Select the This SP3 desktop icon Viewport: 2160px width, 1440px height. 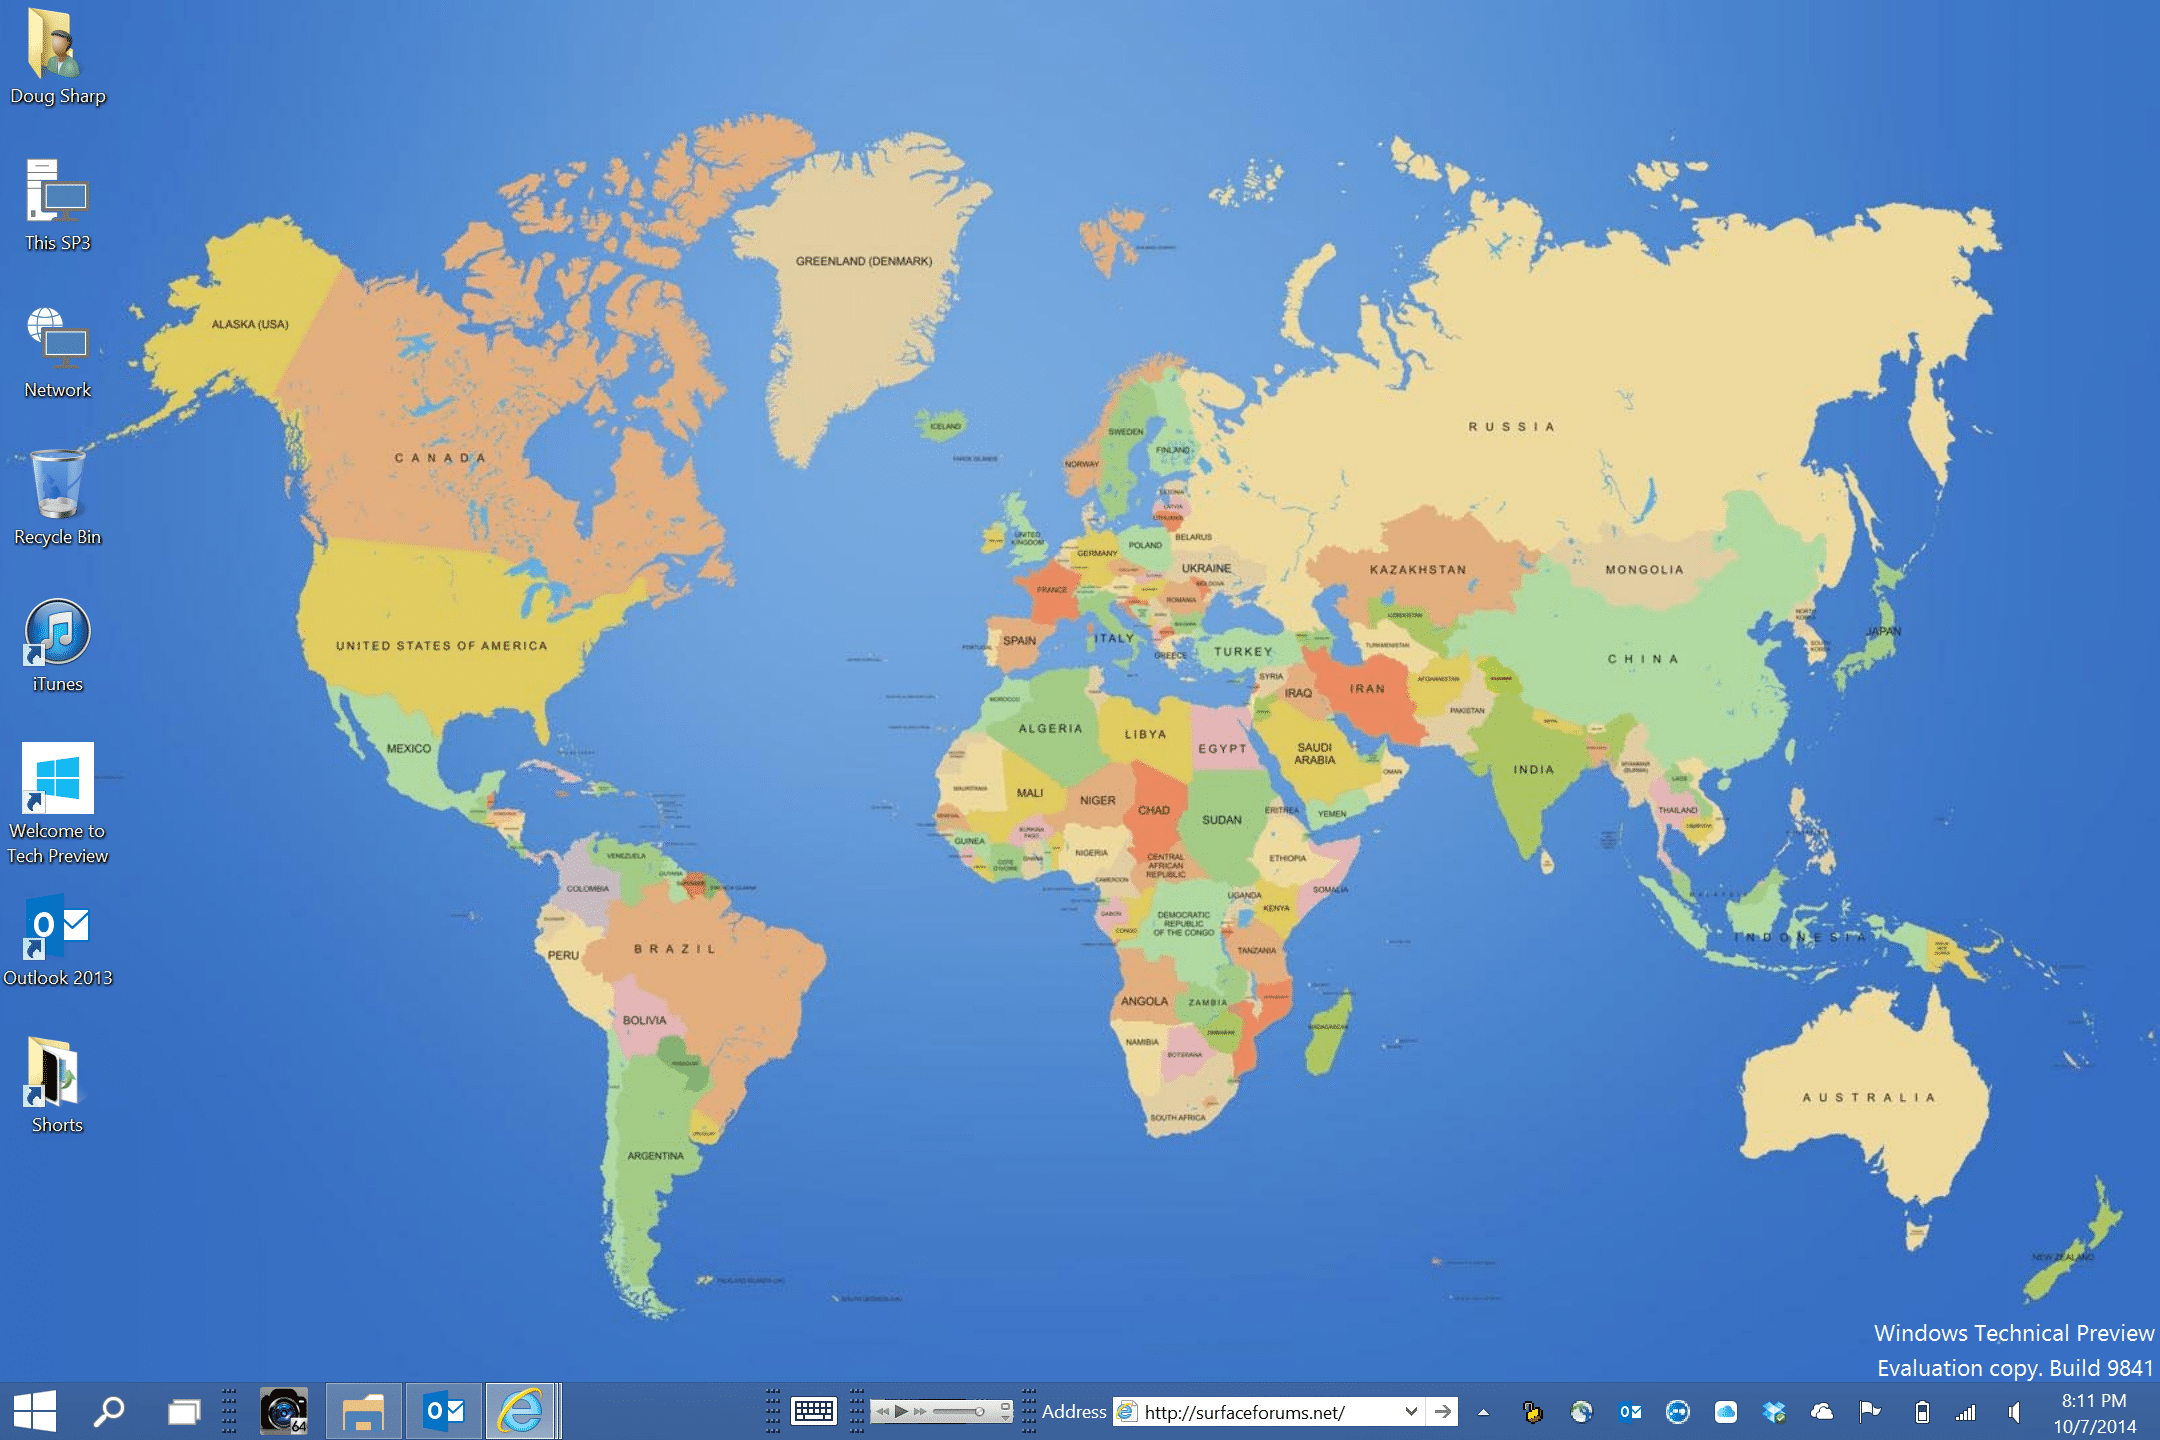[57, 205]
